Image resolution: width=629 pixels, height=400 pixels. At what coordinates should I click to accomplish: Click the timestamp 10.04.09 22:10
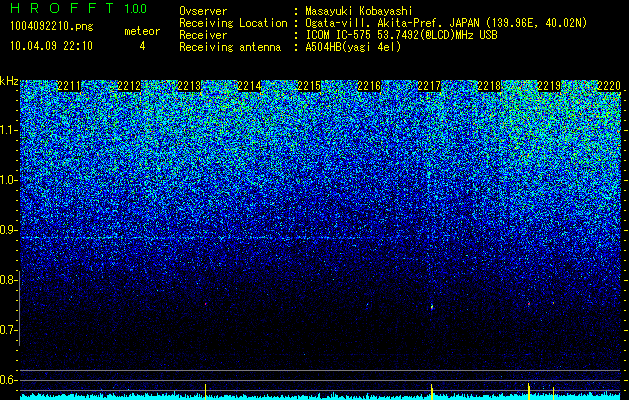tap(51, 46)
